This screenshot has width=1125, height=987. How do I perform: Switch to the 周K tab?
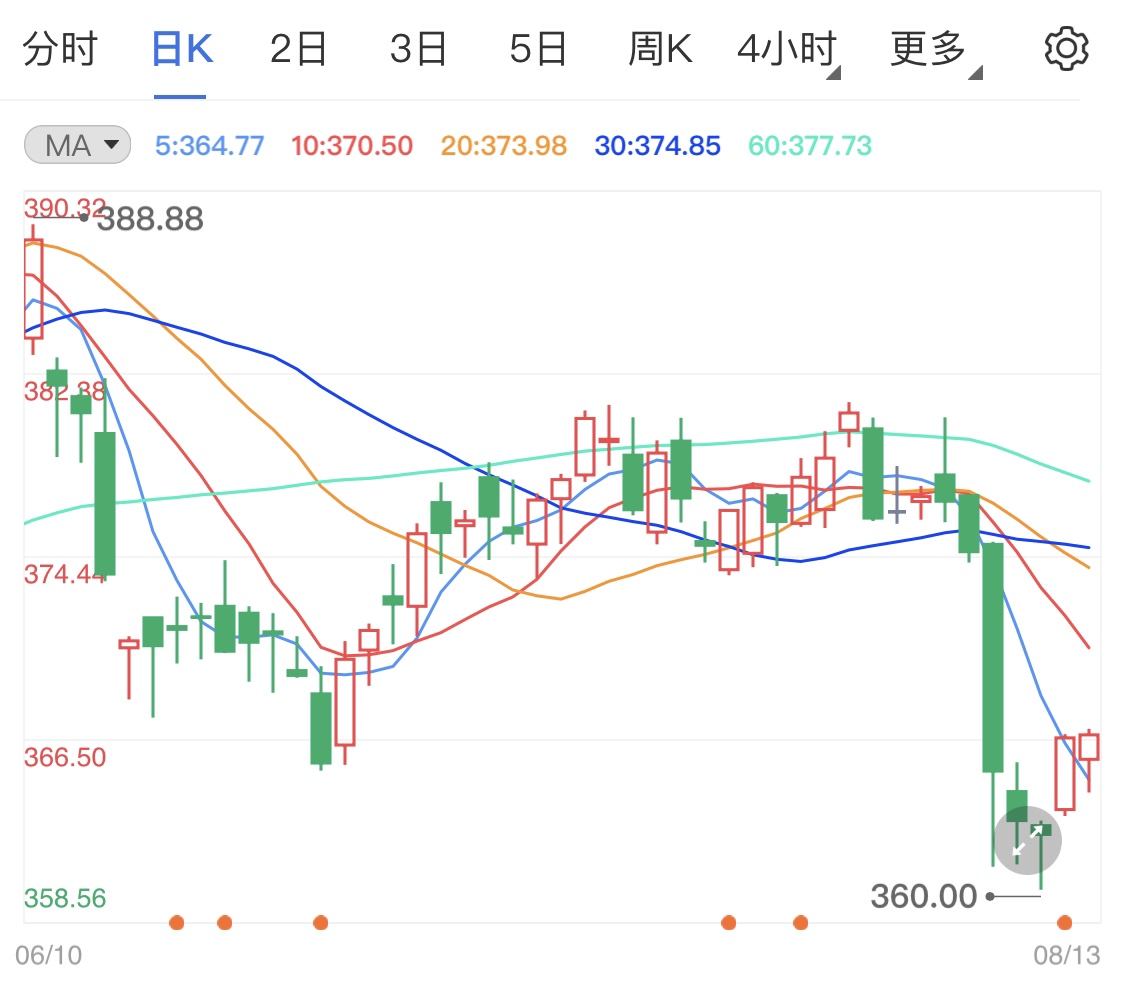point(660,49)
